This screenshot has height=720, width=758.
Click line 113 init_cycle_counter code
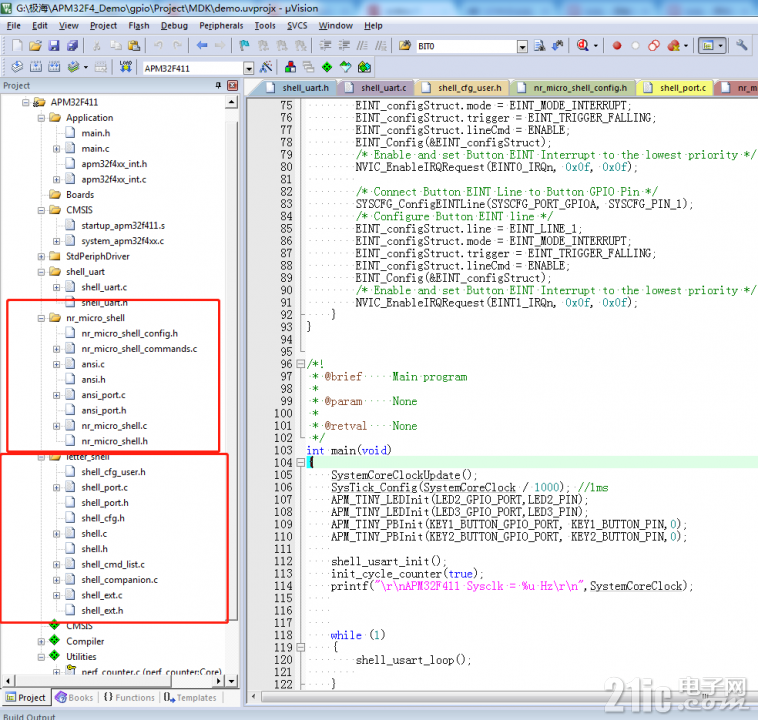[x=408, y=573]
